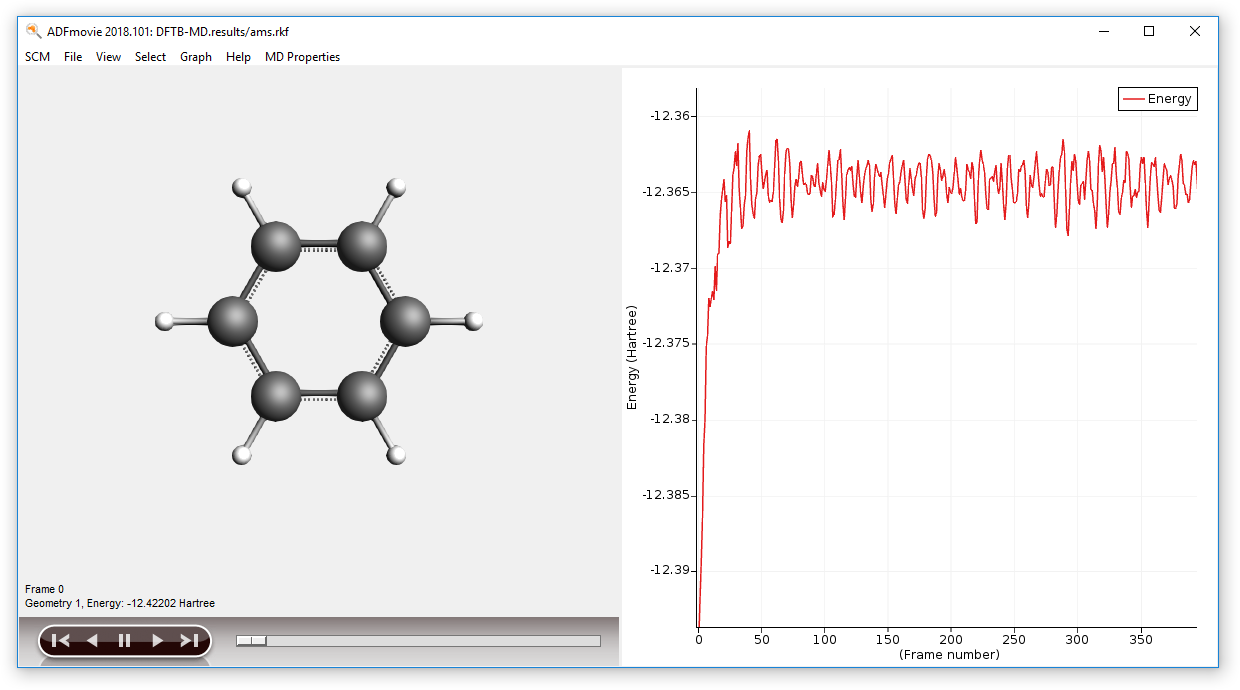Minimize the ADFmovie window

coord(1103,31)
